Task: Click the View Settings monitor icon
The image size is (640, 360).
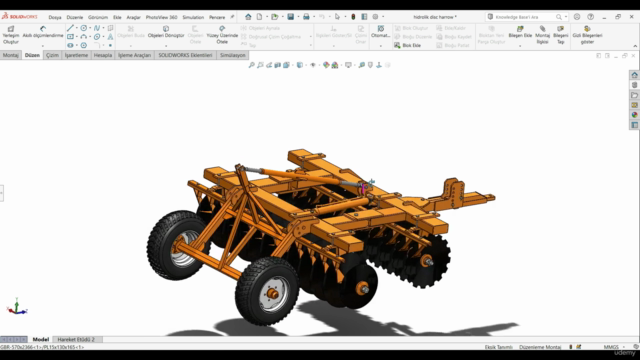Action: 348,65
